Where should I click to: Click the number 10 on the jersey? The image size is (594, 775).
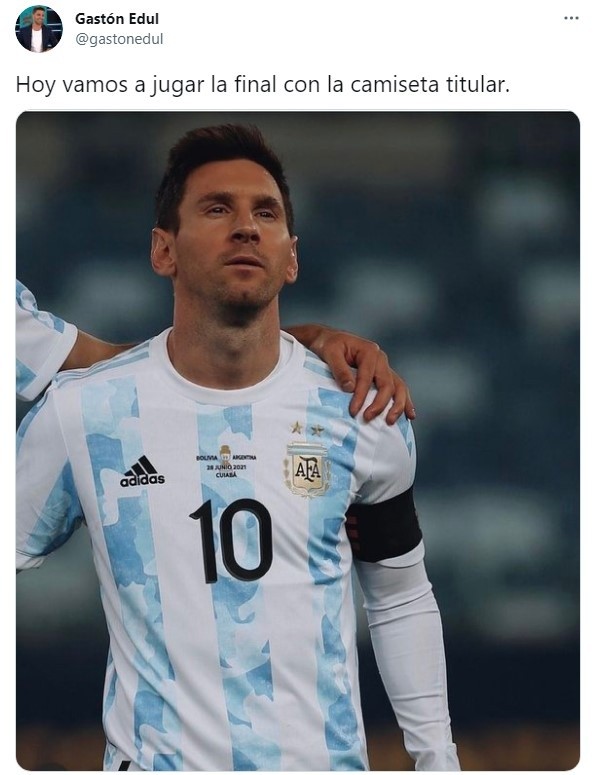click(231, 540)
